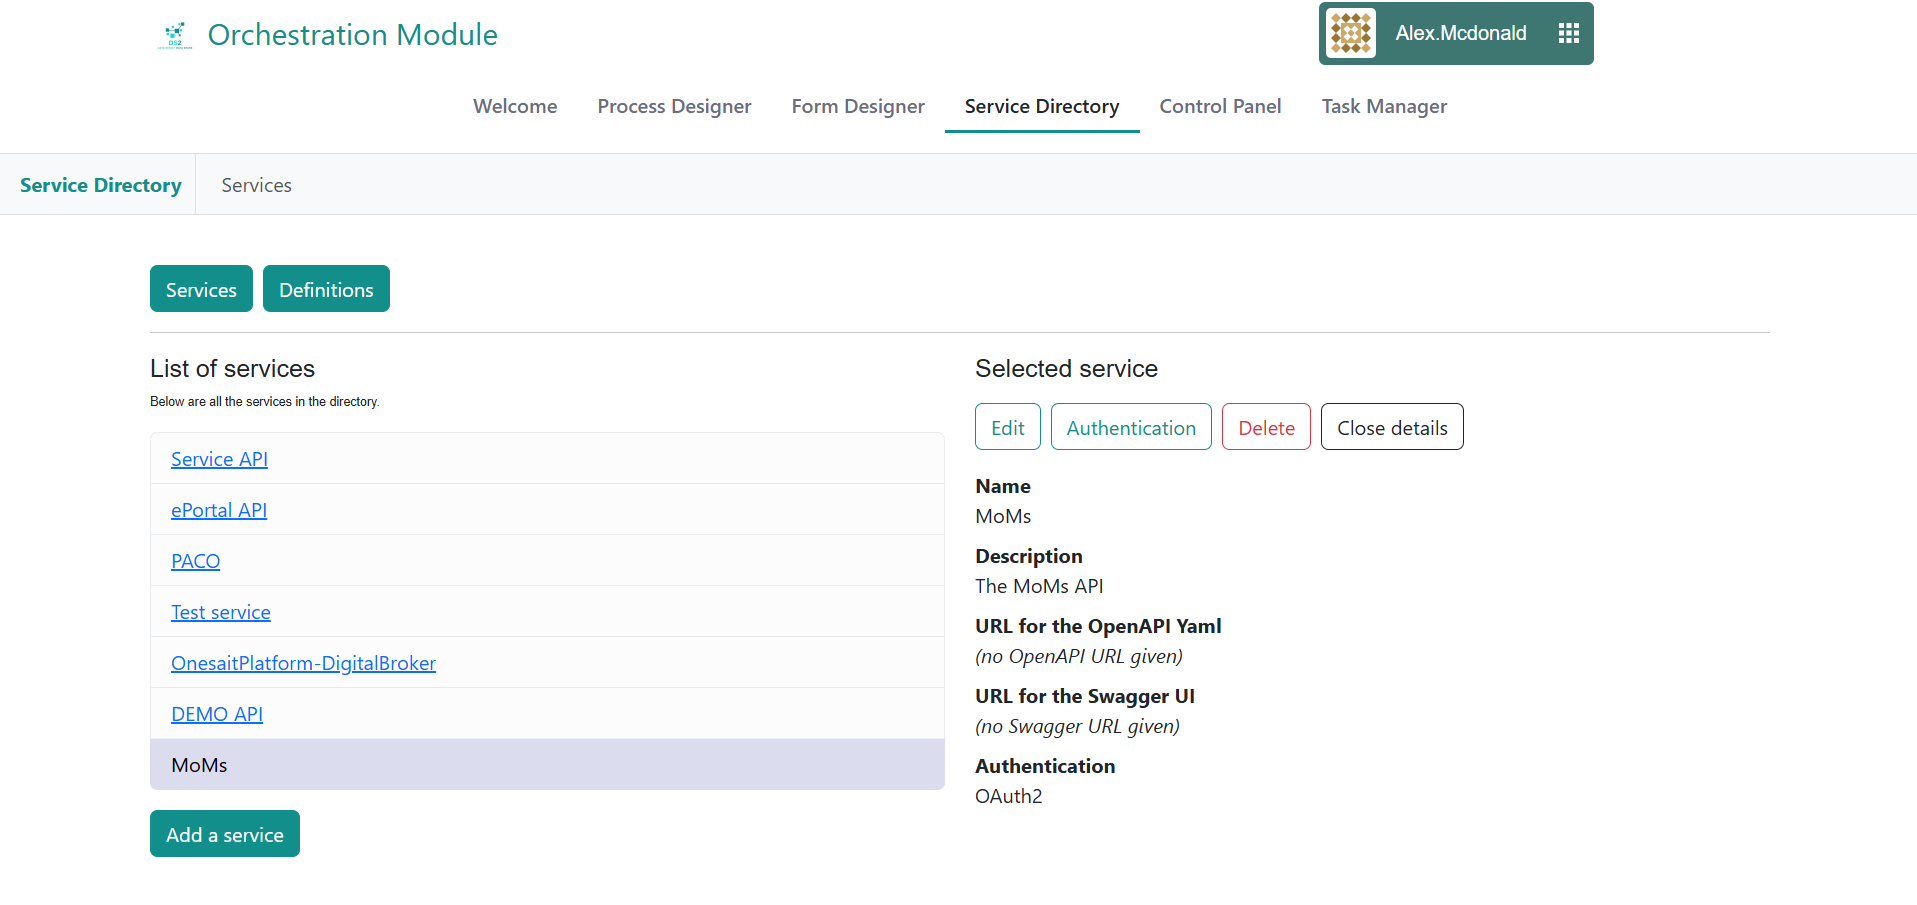Open the apps grid menu icon
The image size is (1917, 905).
[1568, 34]
